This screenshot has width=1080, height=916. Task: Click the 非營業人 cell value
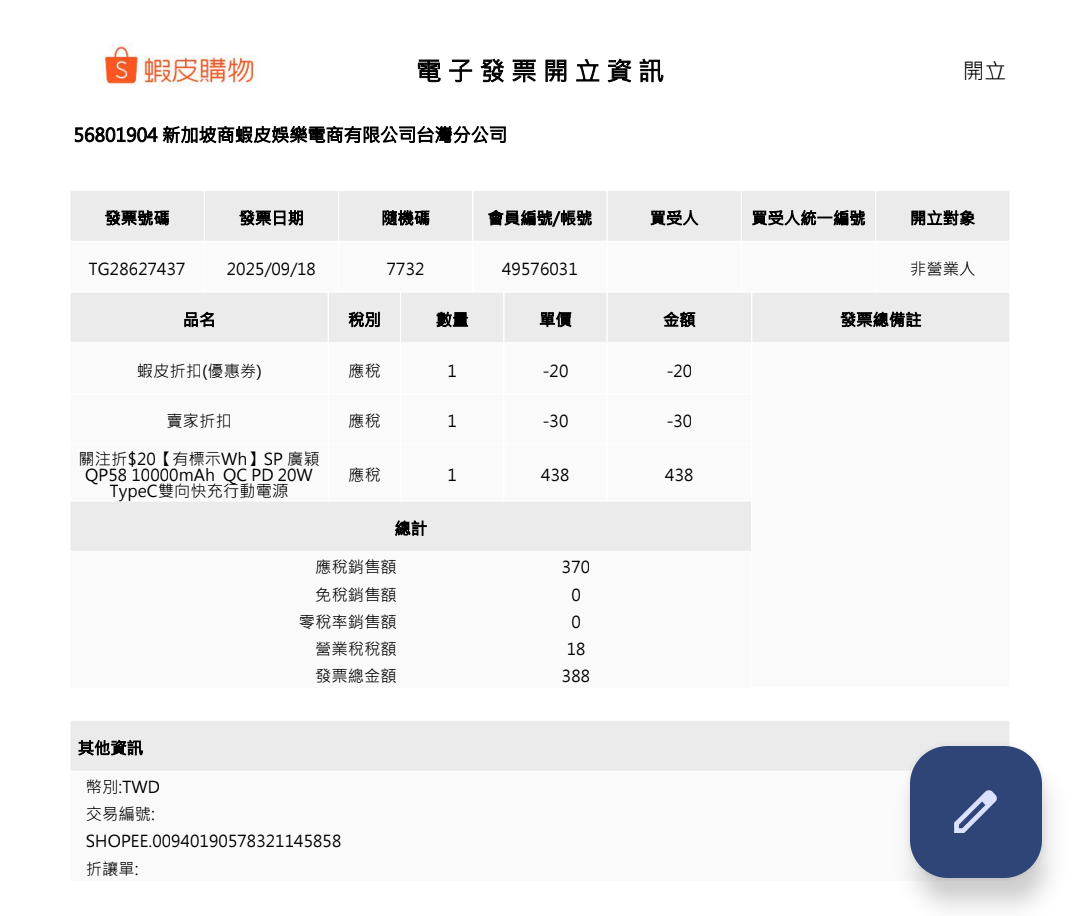(x=942, y=269)
